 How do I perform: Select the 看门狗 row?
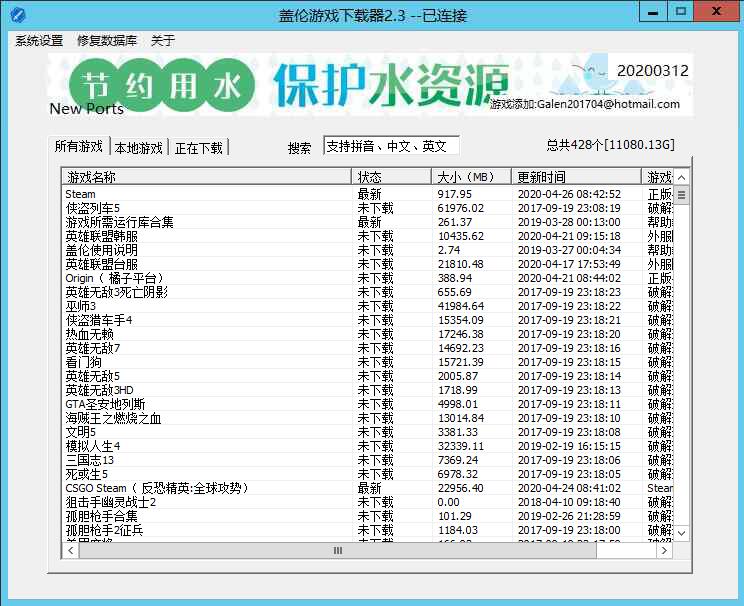(368, 362)
